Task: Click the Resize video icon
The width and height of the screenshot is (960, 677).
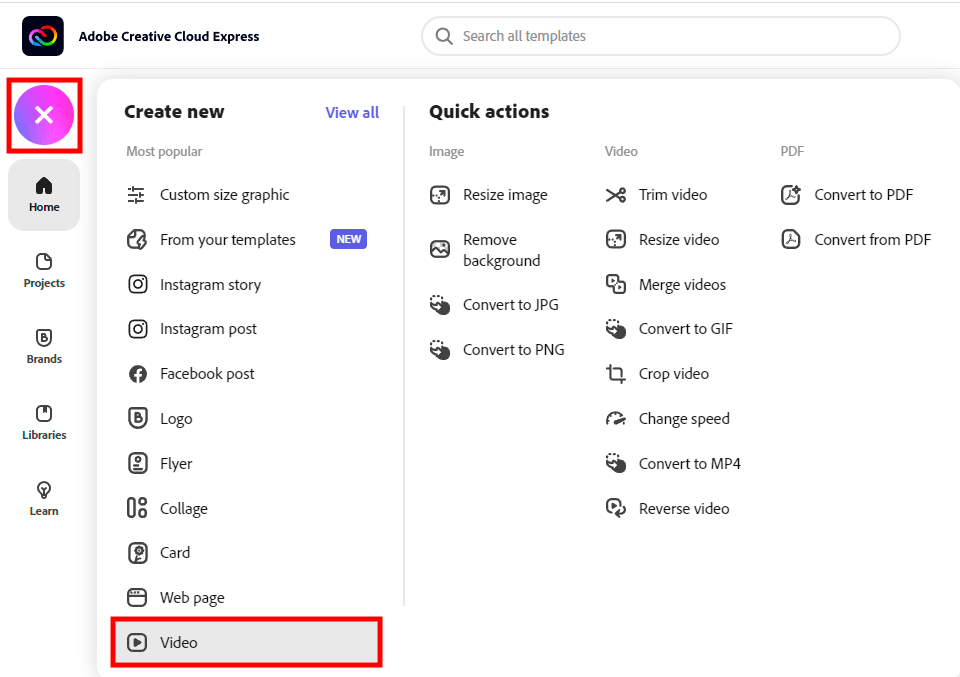Action: coord(616,239)
